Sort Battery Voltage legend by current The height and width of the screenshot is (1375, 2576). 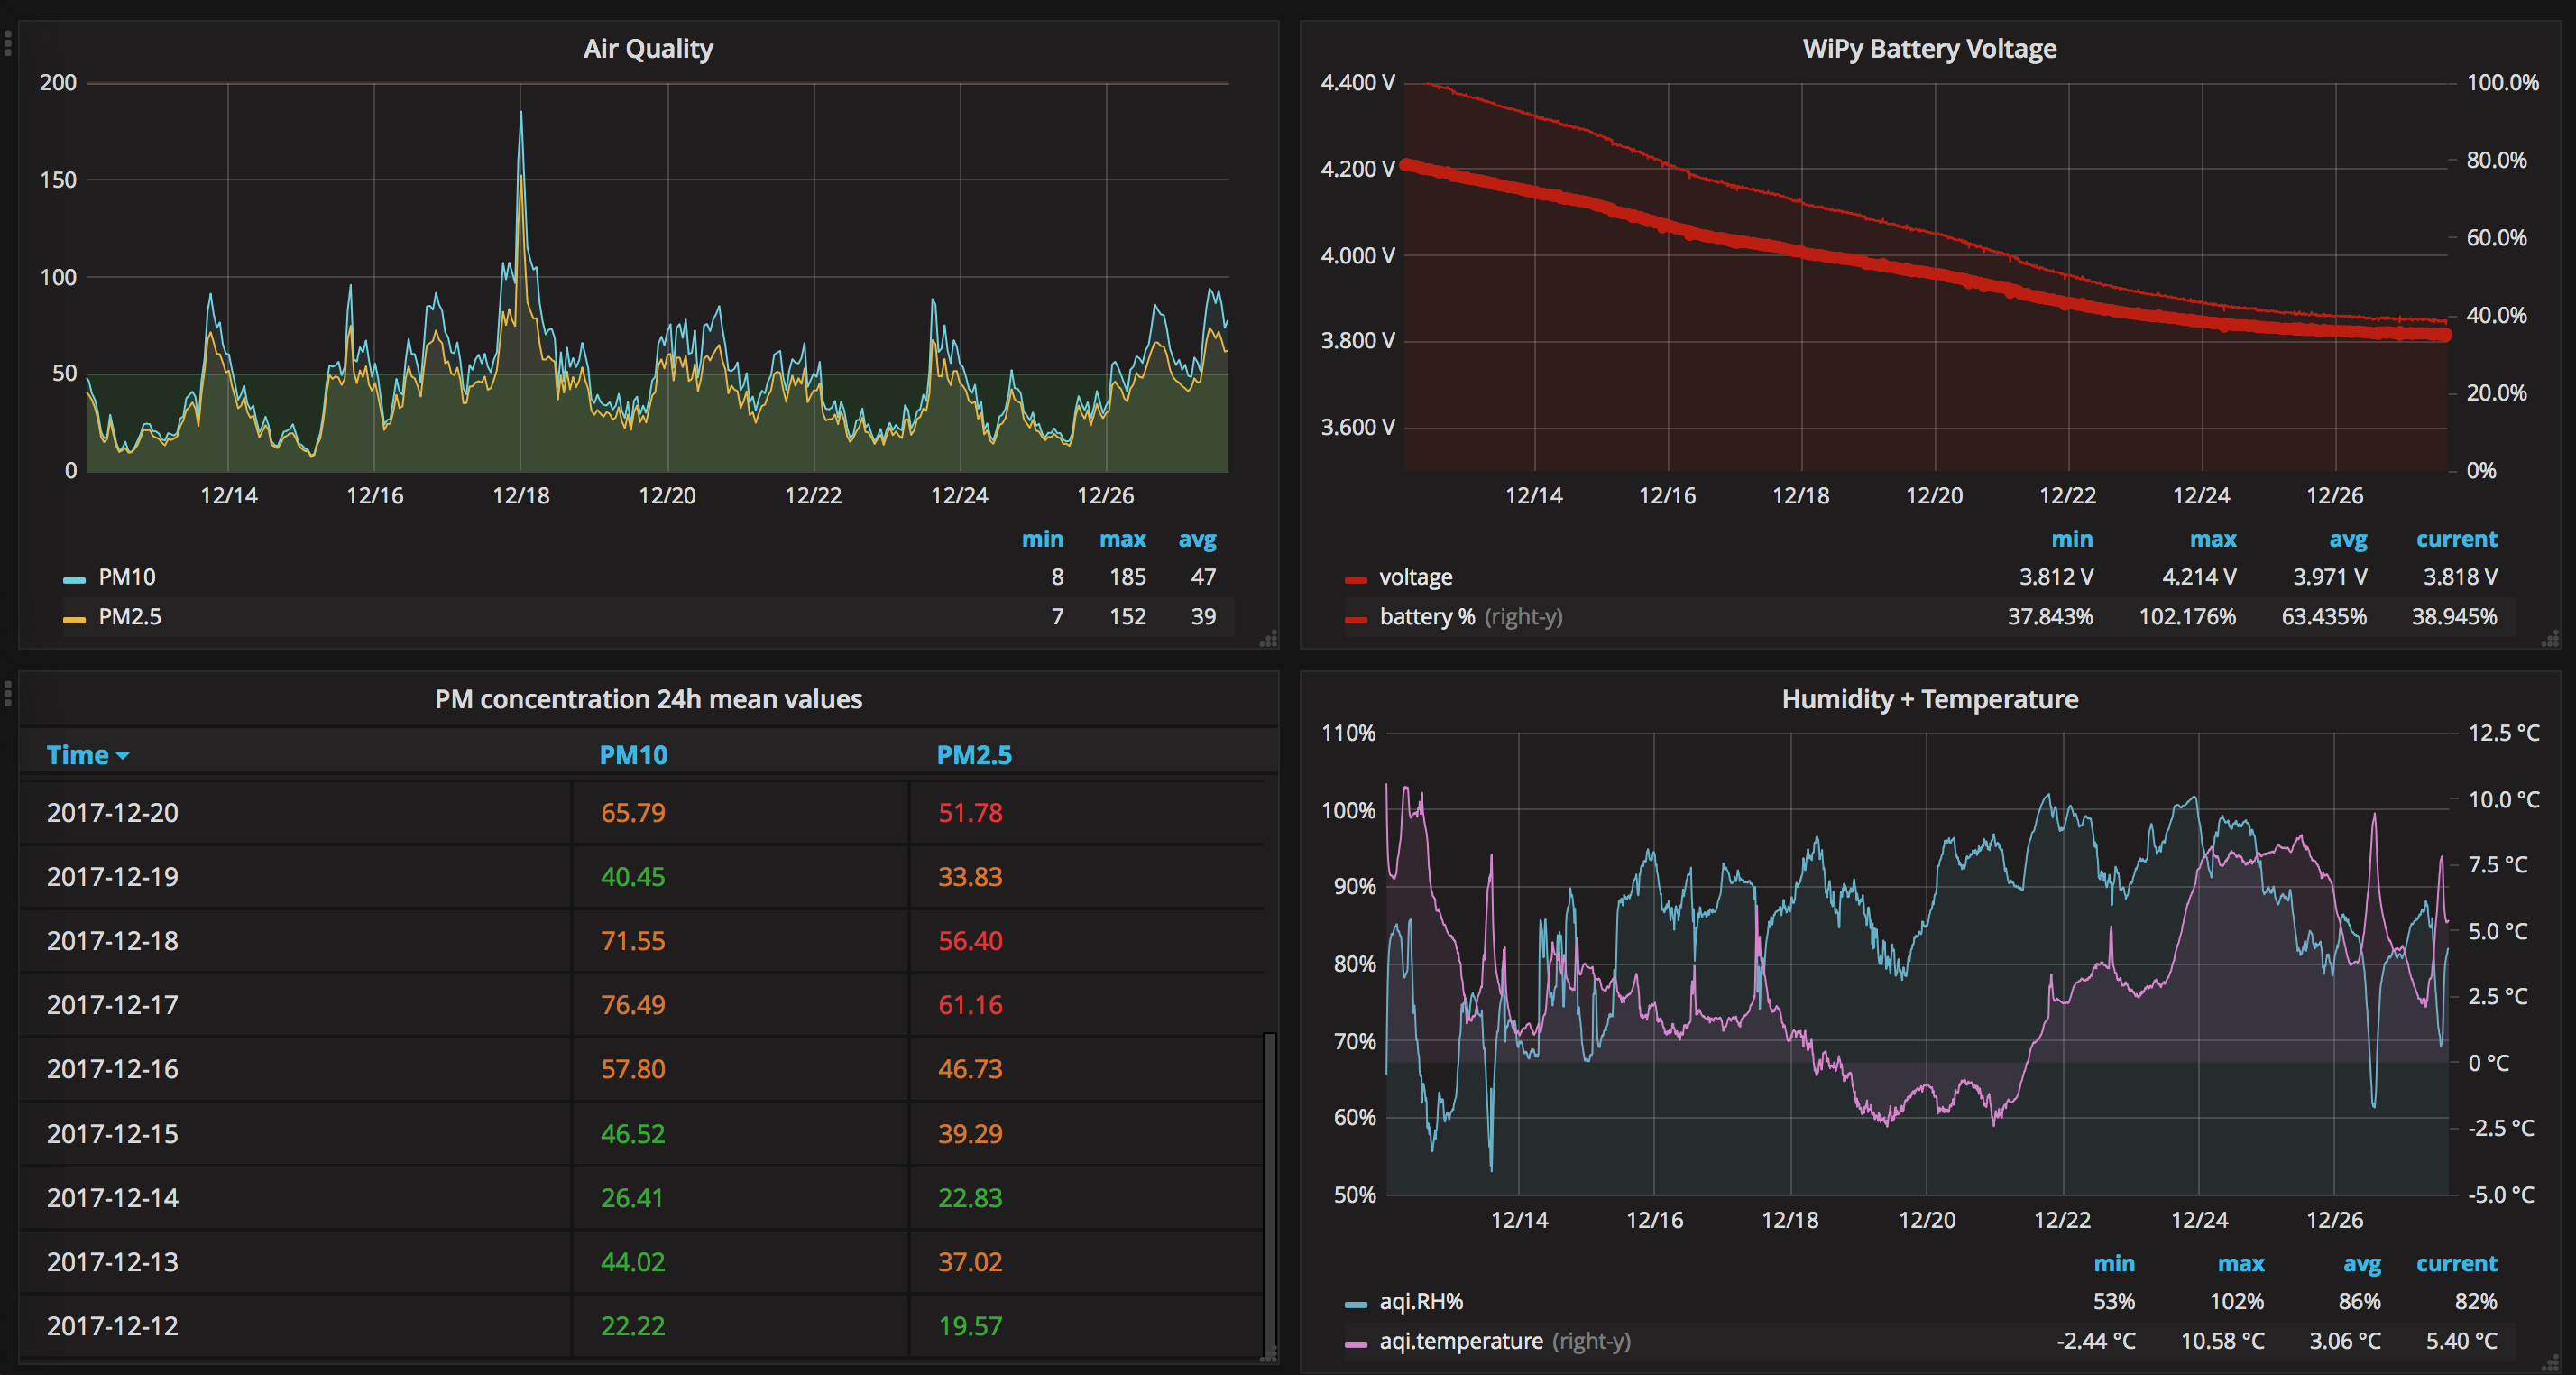pos(2457,539)
